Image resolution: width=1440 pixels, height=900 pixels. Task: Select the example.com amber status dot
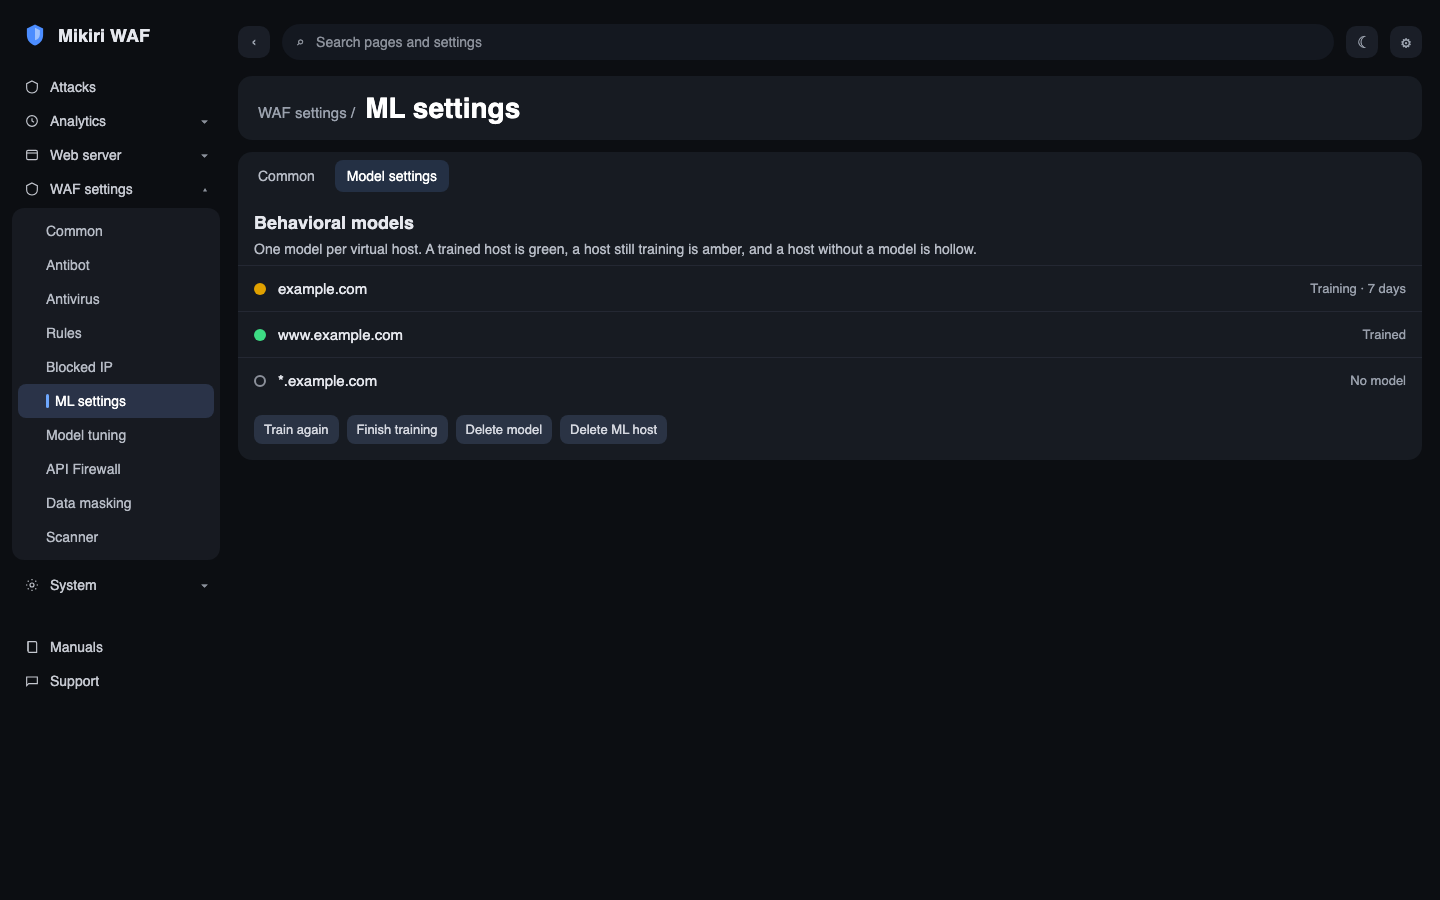pos(260,289)
